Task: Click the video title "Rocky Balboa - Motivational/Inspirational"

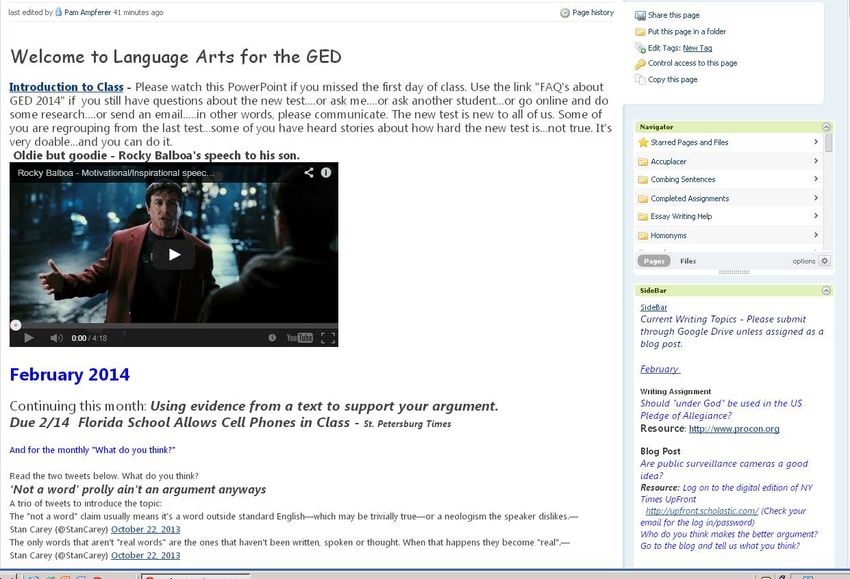Action: point(115,173)
